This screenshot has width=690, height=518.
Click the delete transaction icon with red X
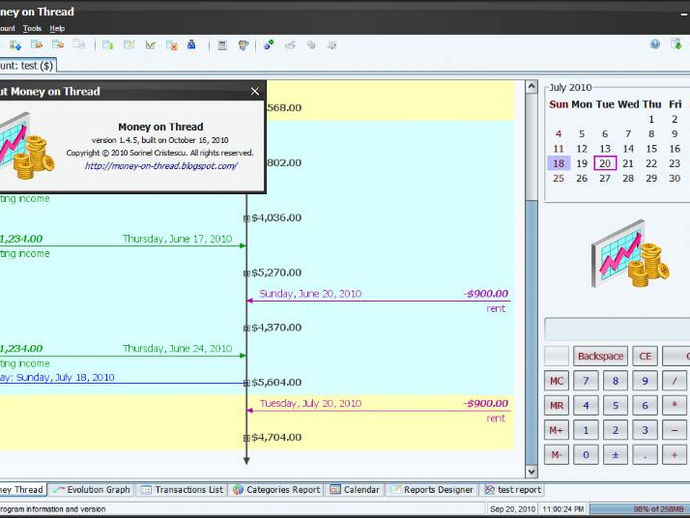point(172,45)
